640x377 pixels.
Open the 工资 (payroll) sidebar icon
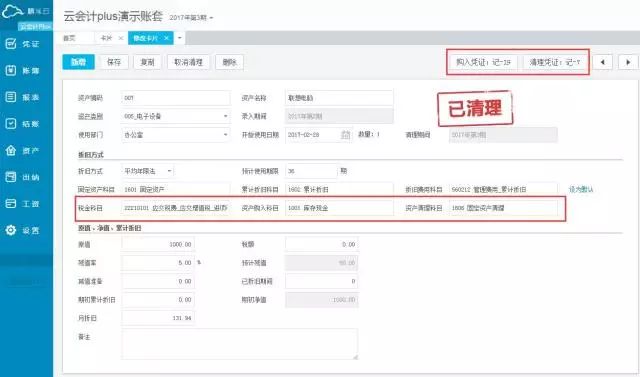[11, 204]
